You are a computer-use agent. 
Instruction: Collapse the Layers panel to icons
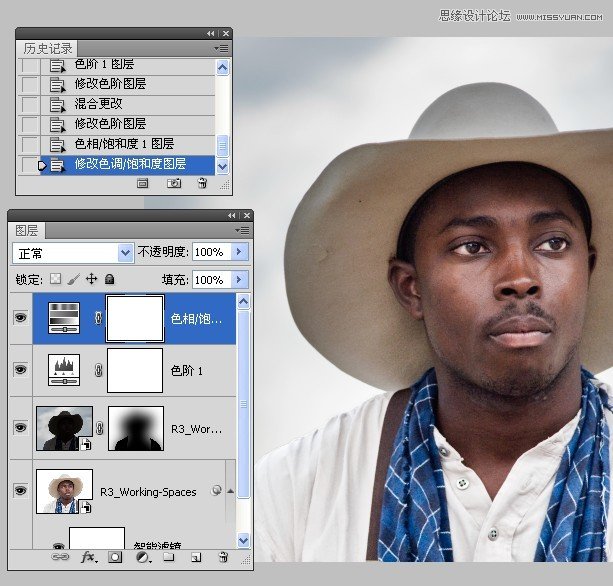(232, 215)
